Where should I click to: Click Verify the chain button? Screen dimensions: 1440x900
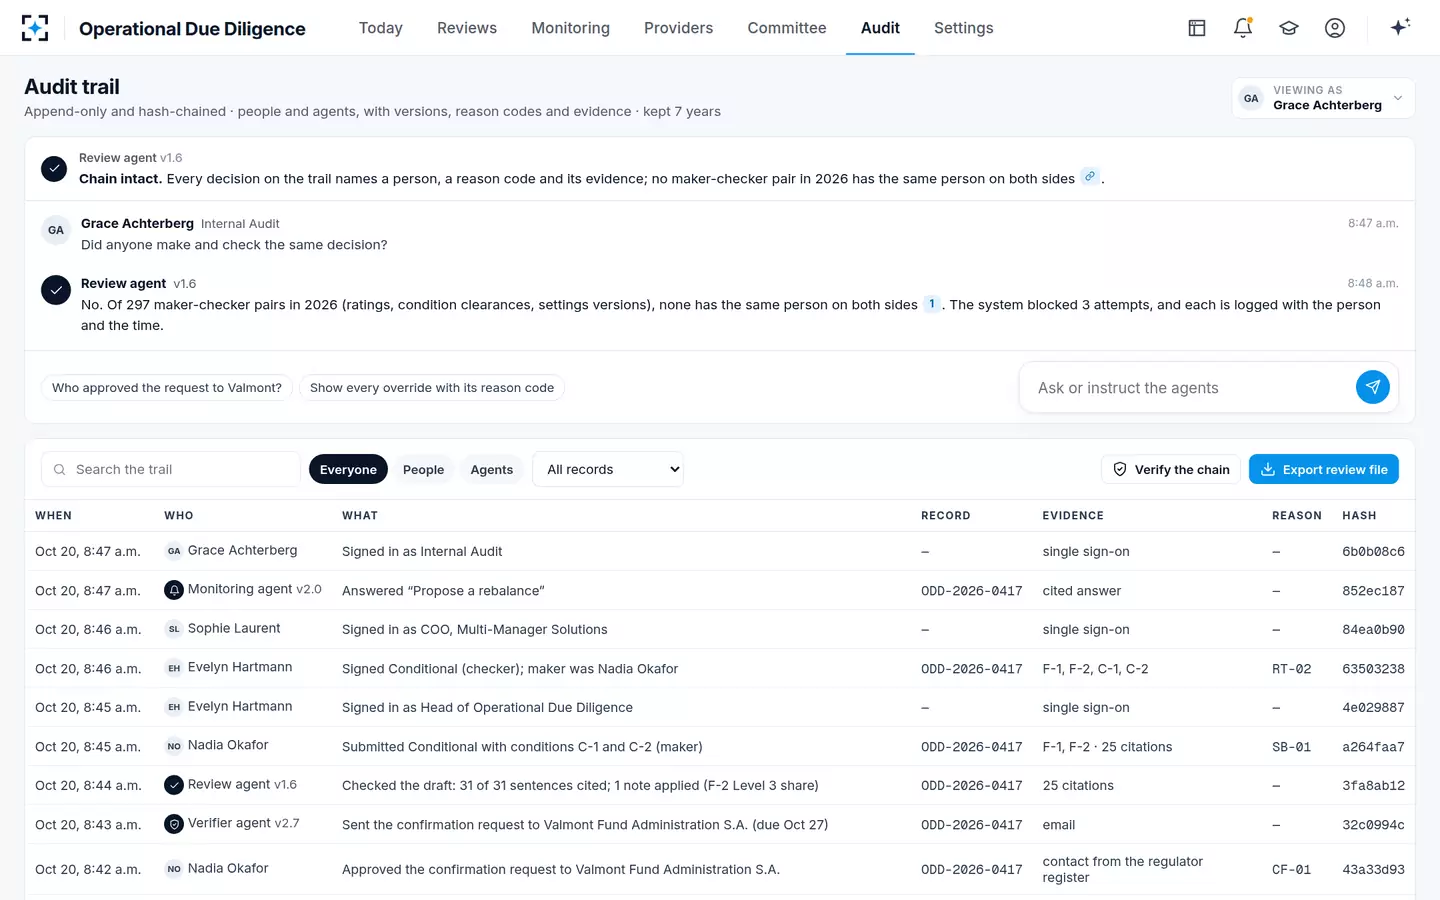point(1171,469)
